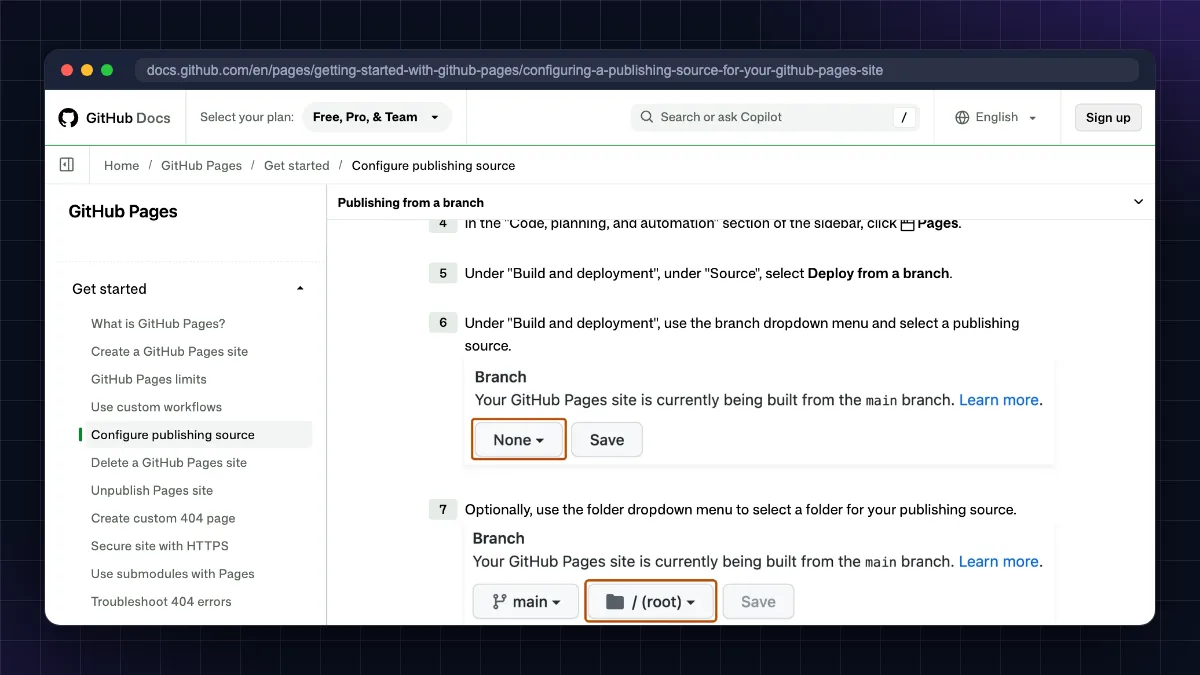
Task: Click the Pages icon in step 4
Action: (x=908, y=224)
